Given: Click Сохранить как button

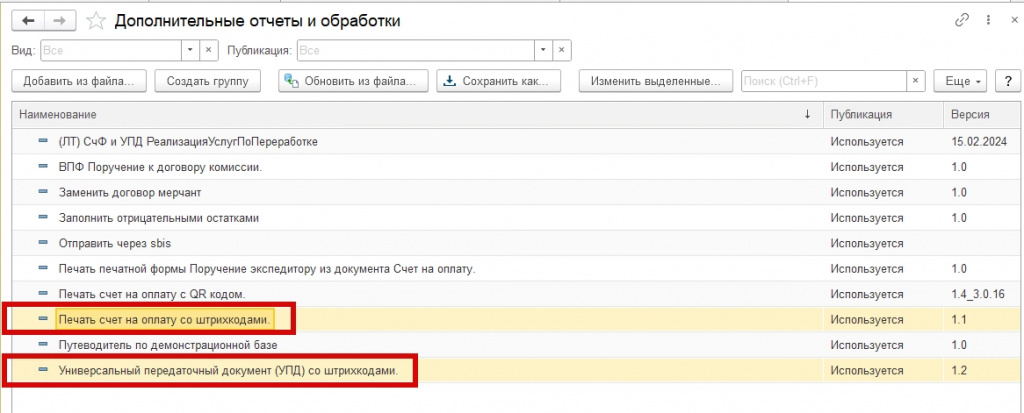Looking at the screenshot, I should (499, 82).
